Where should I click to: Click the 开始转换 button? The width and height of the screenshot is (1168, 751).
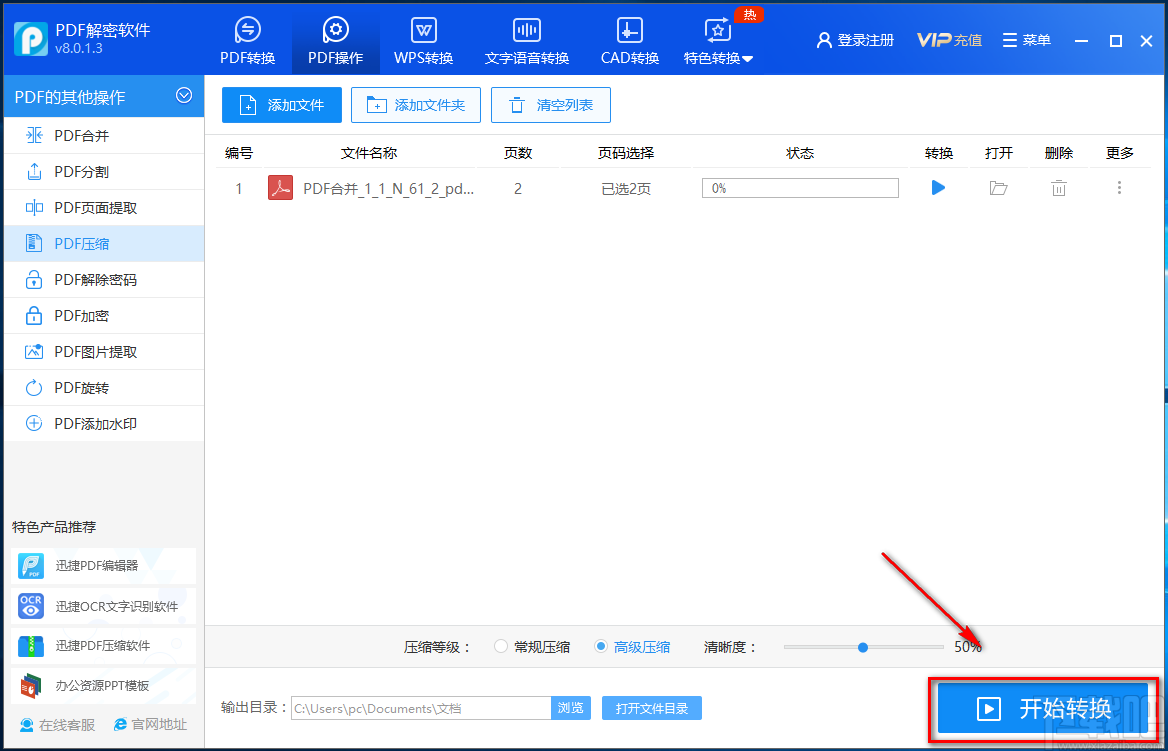click(1043, 708)
